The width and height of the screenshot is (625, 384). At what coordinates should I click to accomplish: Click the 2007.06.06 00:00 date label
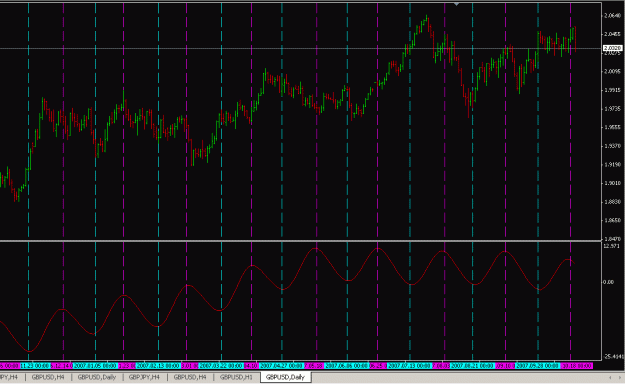[x=347, y=366]
